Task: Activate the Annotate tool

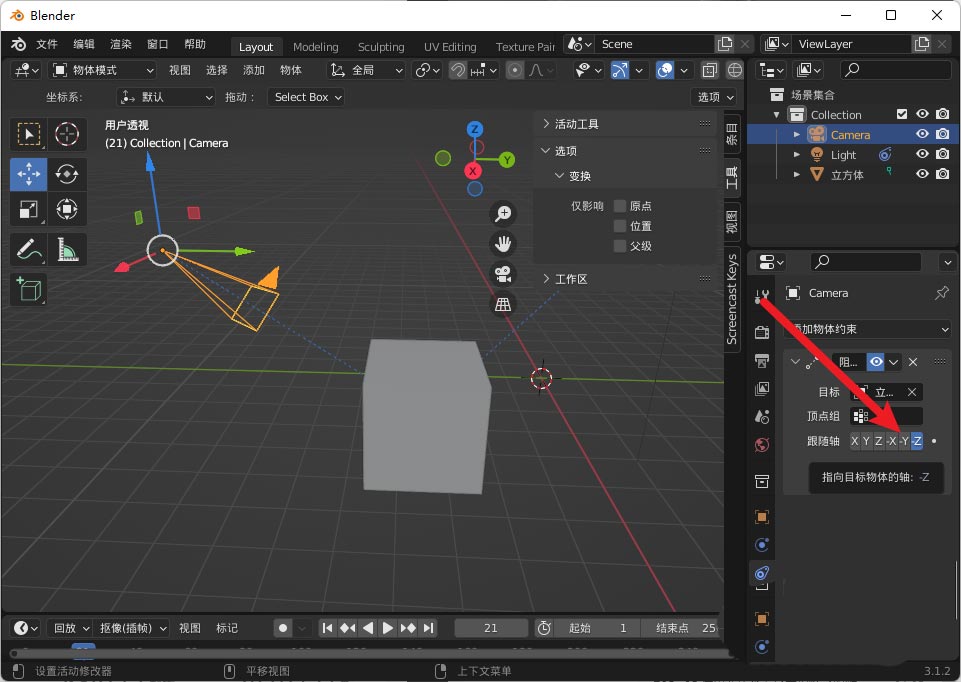Action: (28, 249)
